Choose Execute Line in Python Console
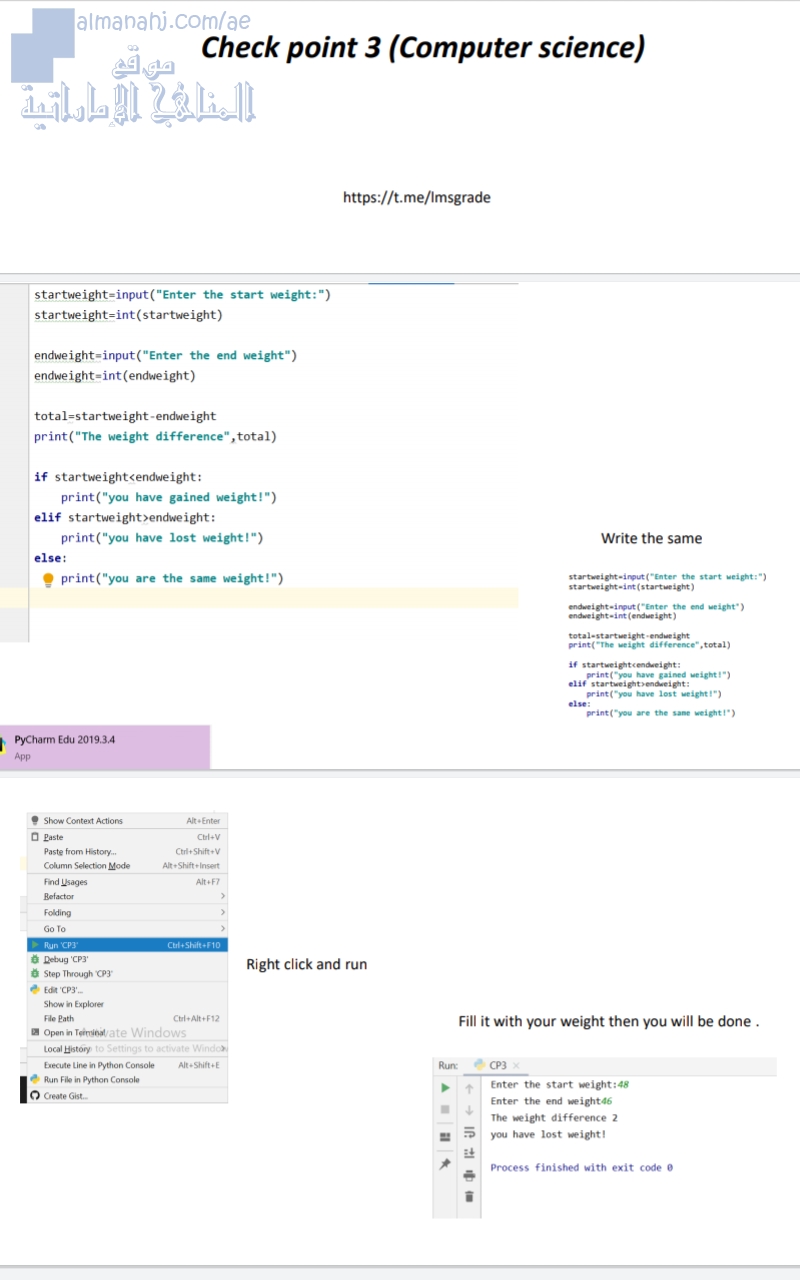 click(x=127, y=1066)
